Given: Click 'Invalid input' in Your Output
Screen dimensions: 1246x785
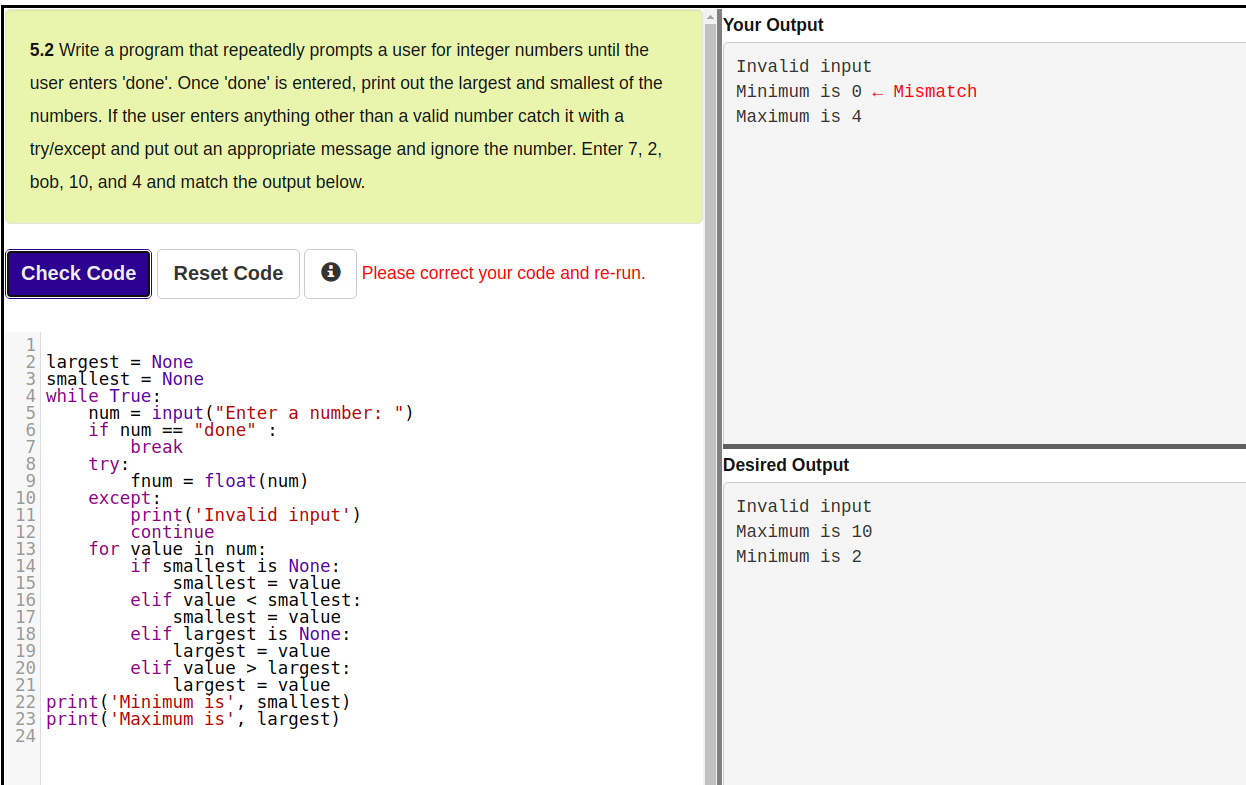Looking at the screenshot, I should (804, 67).
